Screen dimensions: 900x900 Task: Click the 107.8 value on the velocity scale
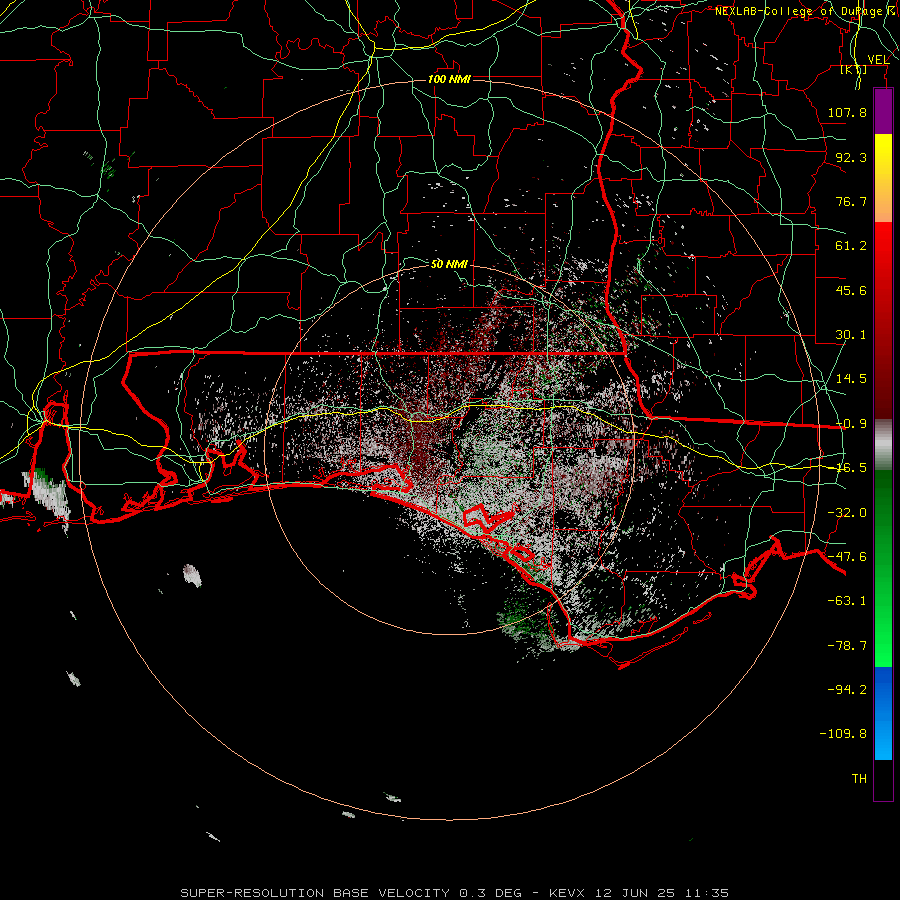click(847, 112)
